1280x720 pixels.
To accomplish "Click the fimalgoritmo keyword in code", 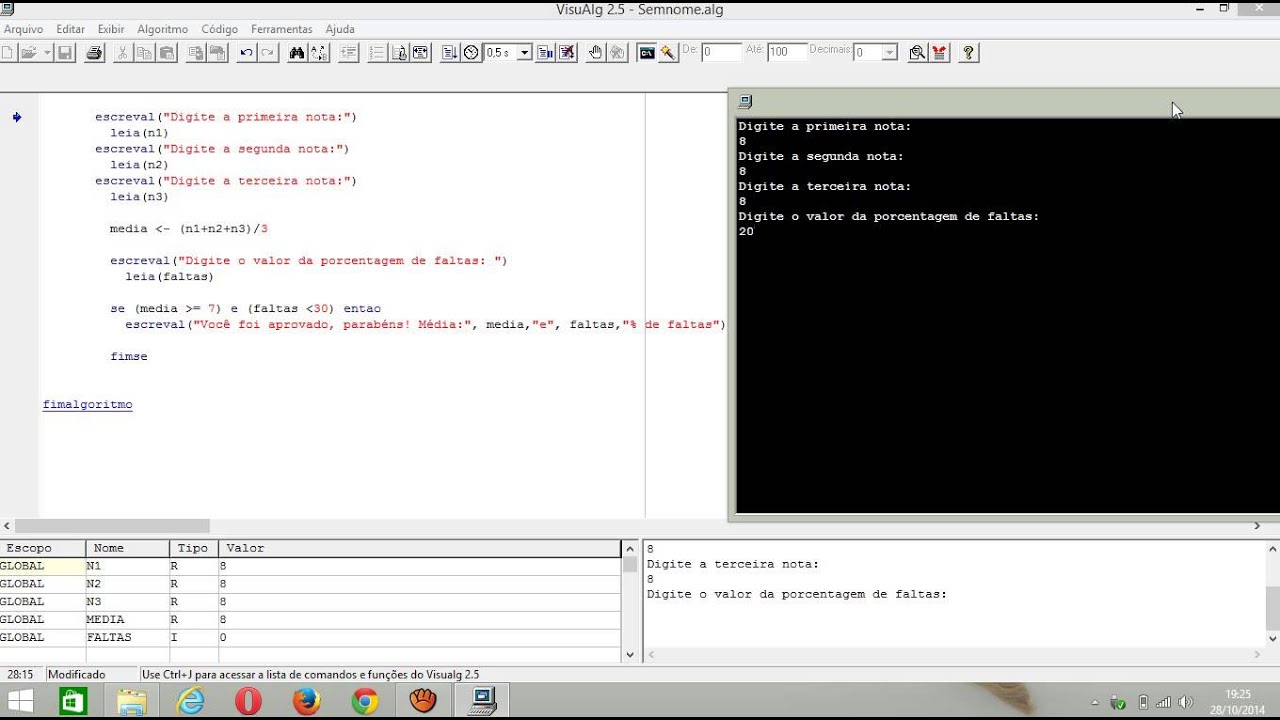I will [87, 405].
